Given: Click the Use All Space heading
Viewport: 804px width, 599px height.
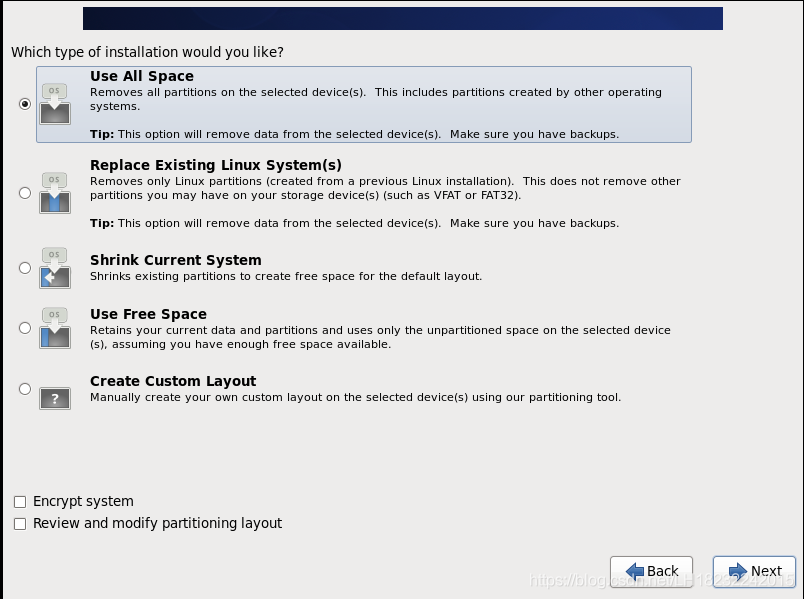Looking at the screenshot, I should tap(142, 76).
